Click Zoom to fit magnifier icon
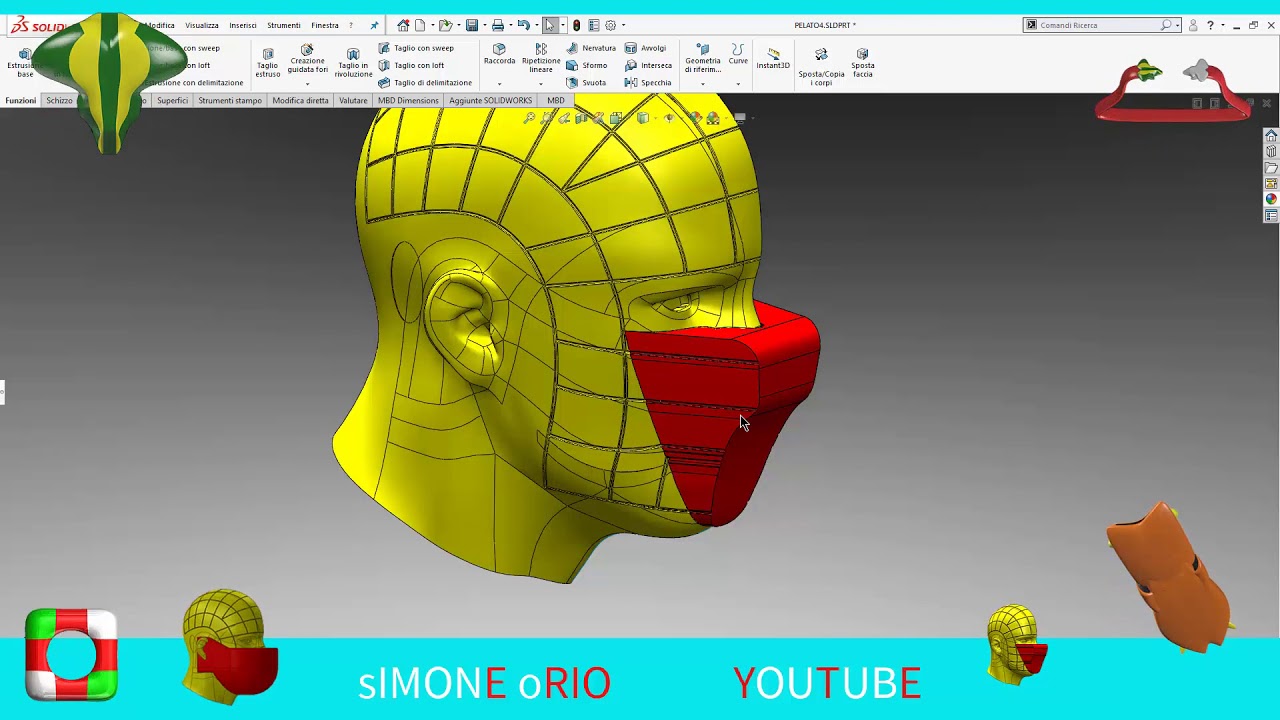 (529, 118)
